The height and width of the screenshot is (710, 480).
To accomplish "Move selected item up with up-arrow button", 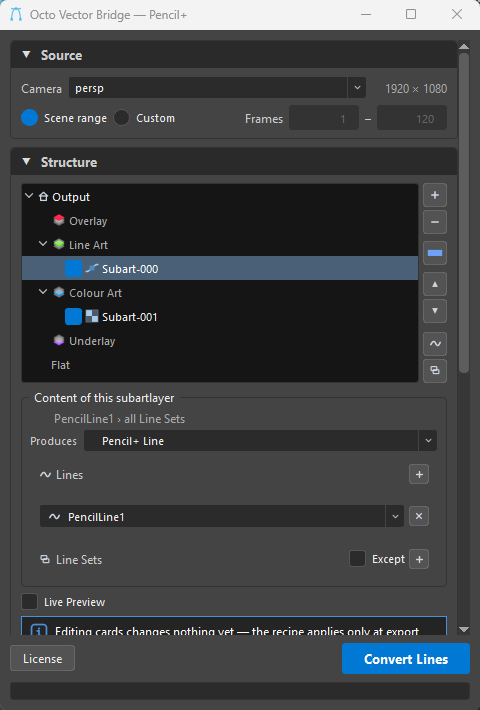I will coord(435,284).
